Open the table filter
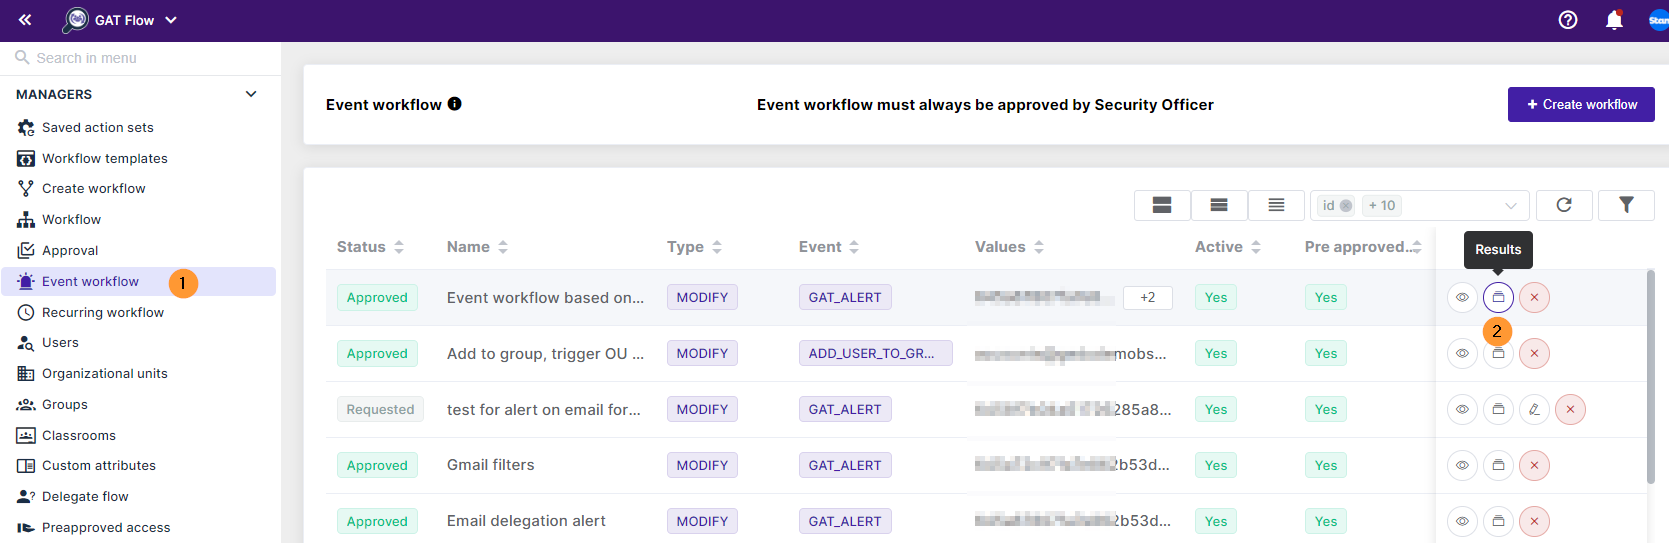Image resolution: width=1669 pixels, height=543 pixels. (x=1626, y=205)
